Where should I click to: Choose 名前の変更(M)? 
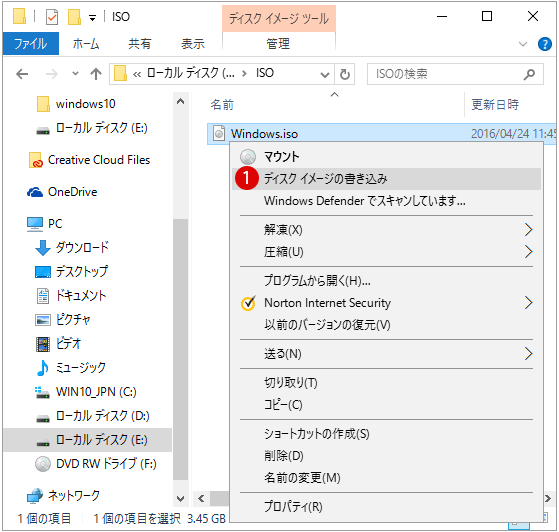pyautogui.click(x=386, y=478)
